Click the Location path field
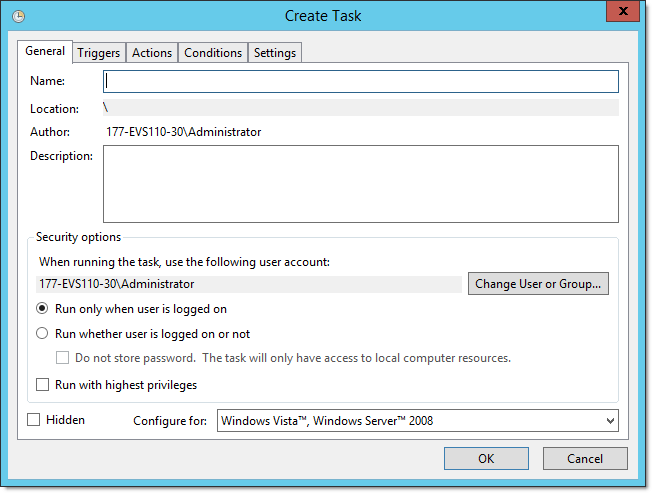The width and height of the screenshot is (652, 493). pyautogui.click(x=360, y=107)
